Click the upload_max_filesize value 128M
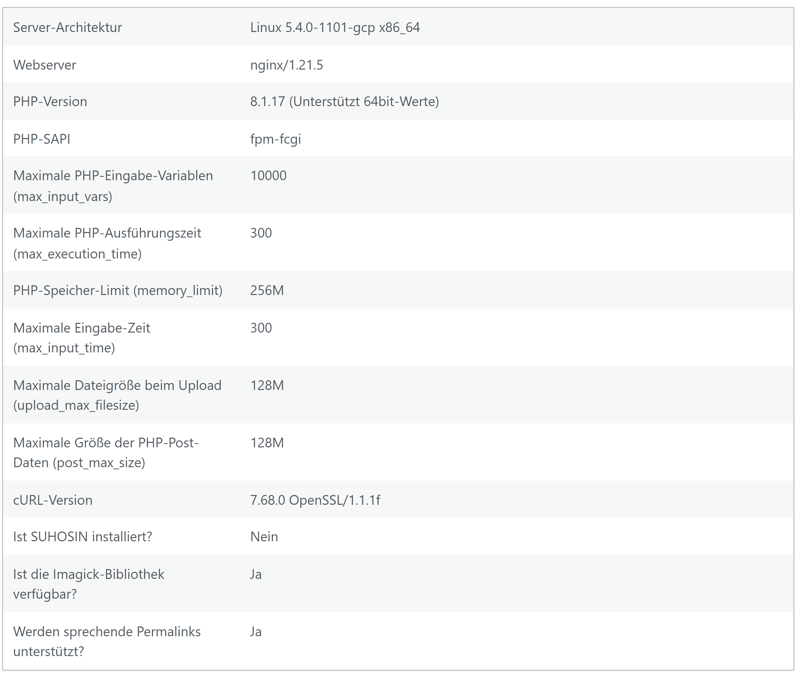This screenshot has width=800, height=678. point(267,385)
